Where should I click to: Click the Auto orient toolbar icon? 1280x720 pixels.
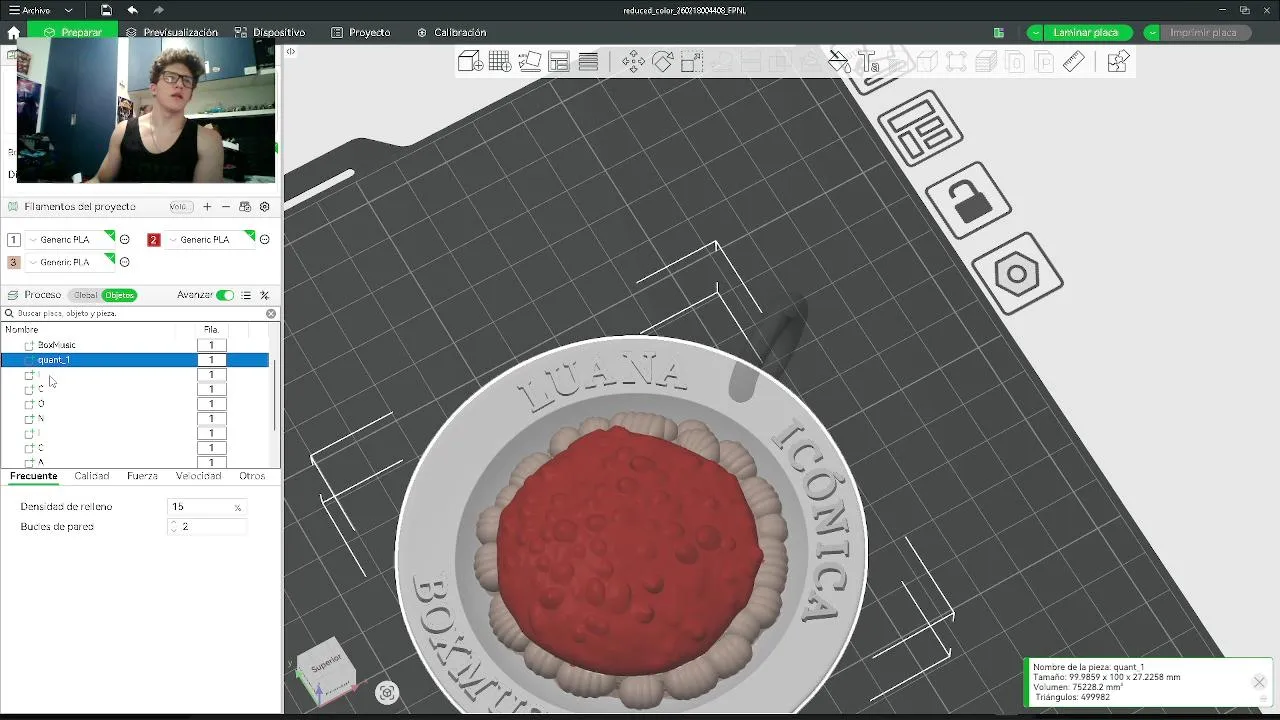tap(530, 62)
